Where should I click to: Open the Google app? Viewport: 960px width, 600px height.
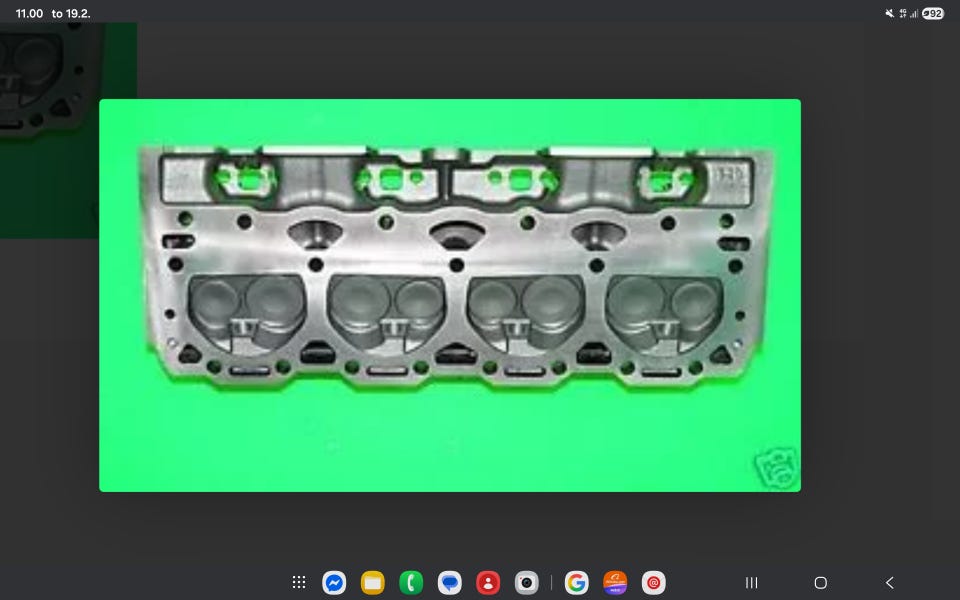[x=576, y=582]
